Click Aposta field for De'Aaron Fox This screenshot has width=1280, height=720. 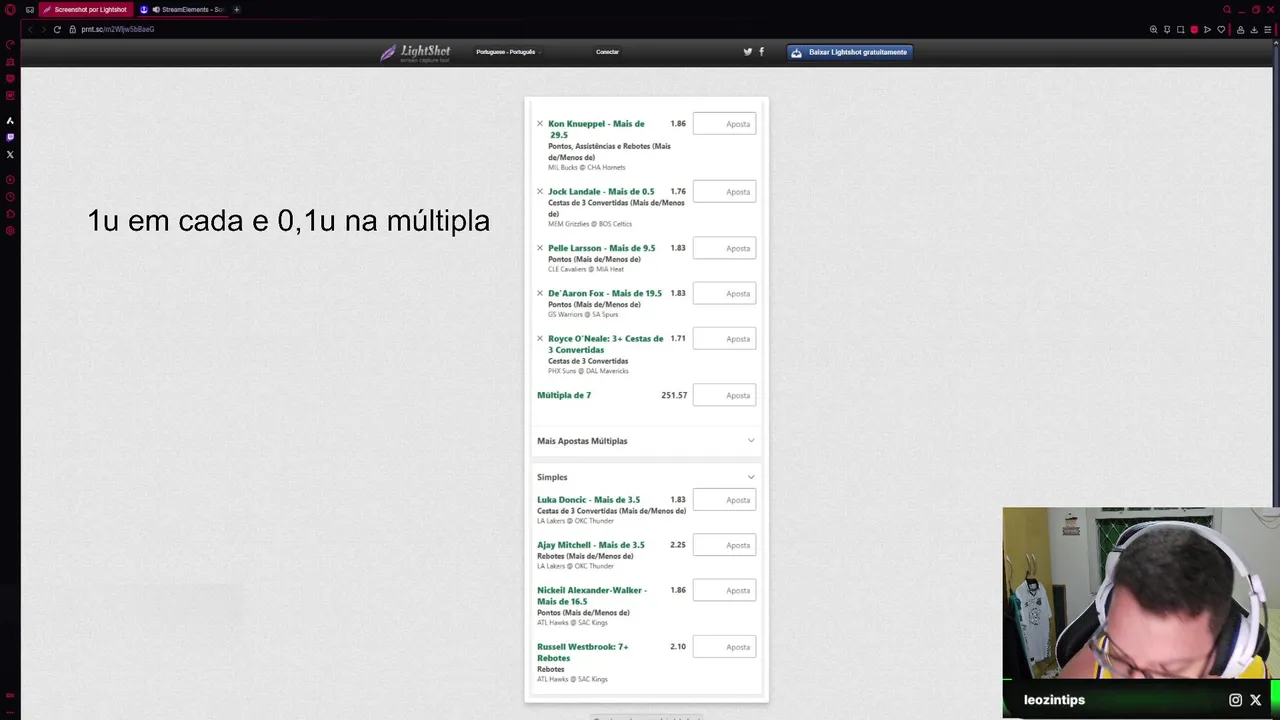click(724, 293)
